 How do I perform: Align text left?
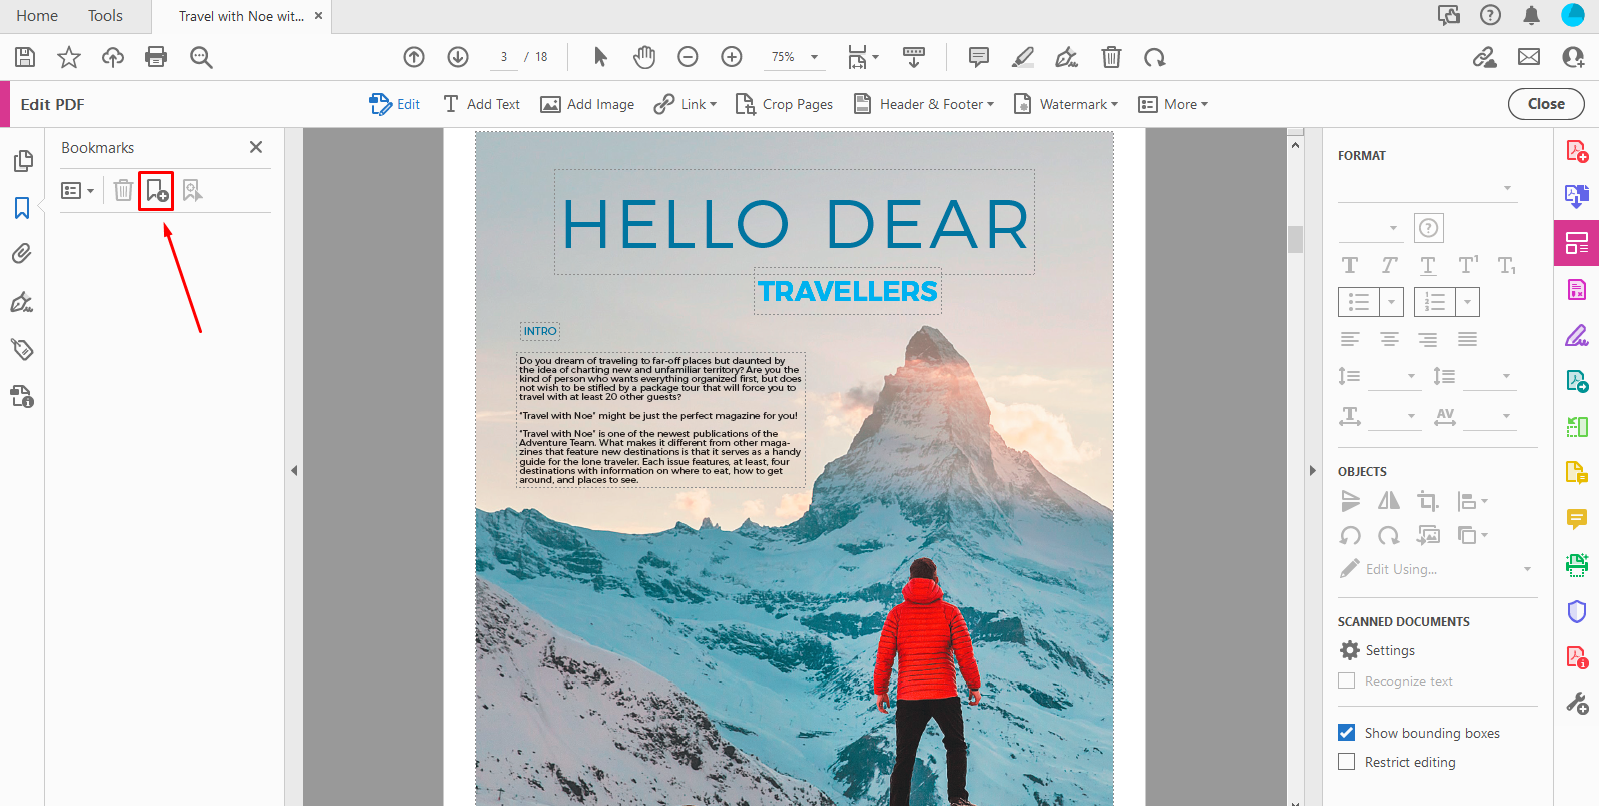click(x=1350, y=339)
